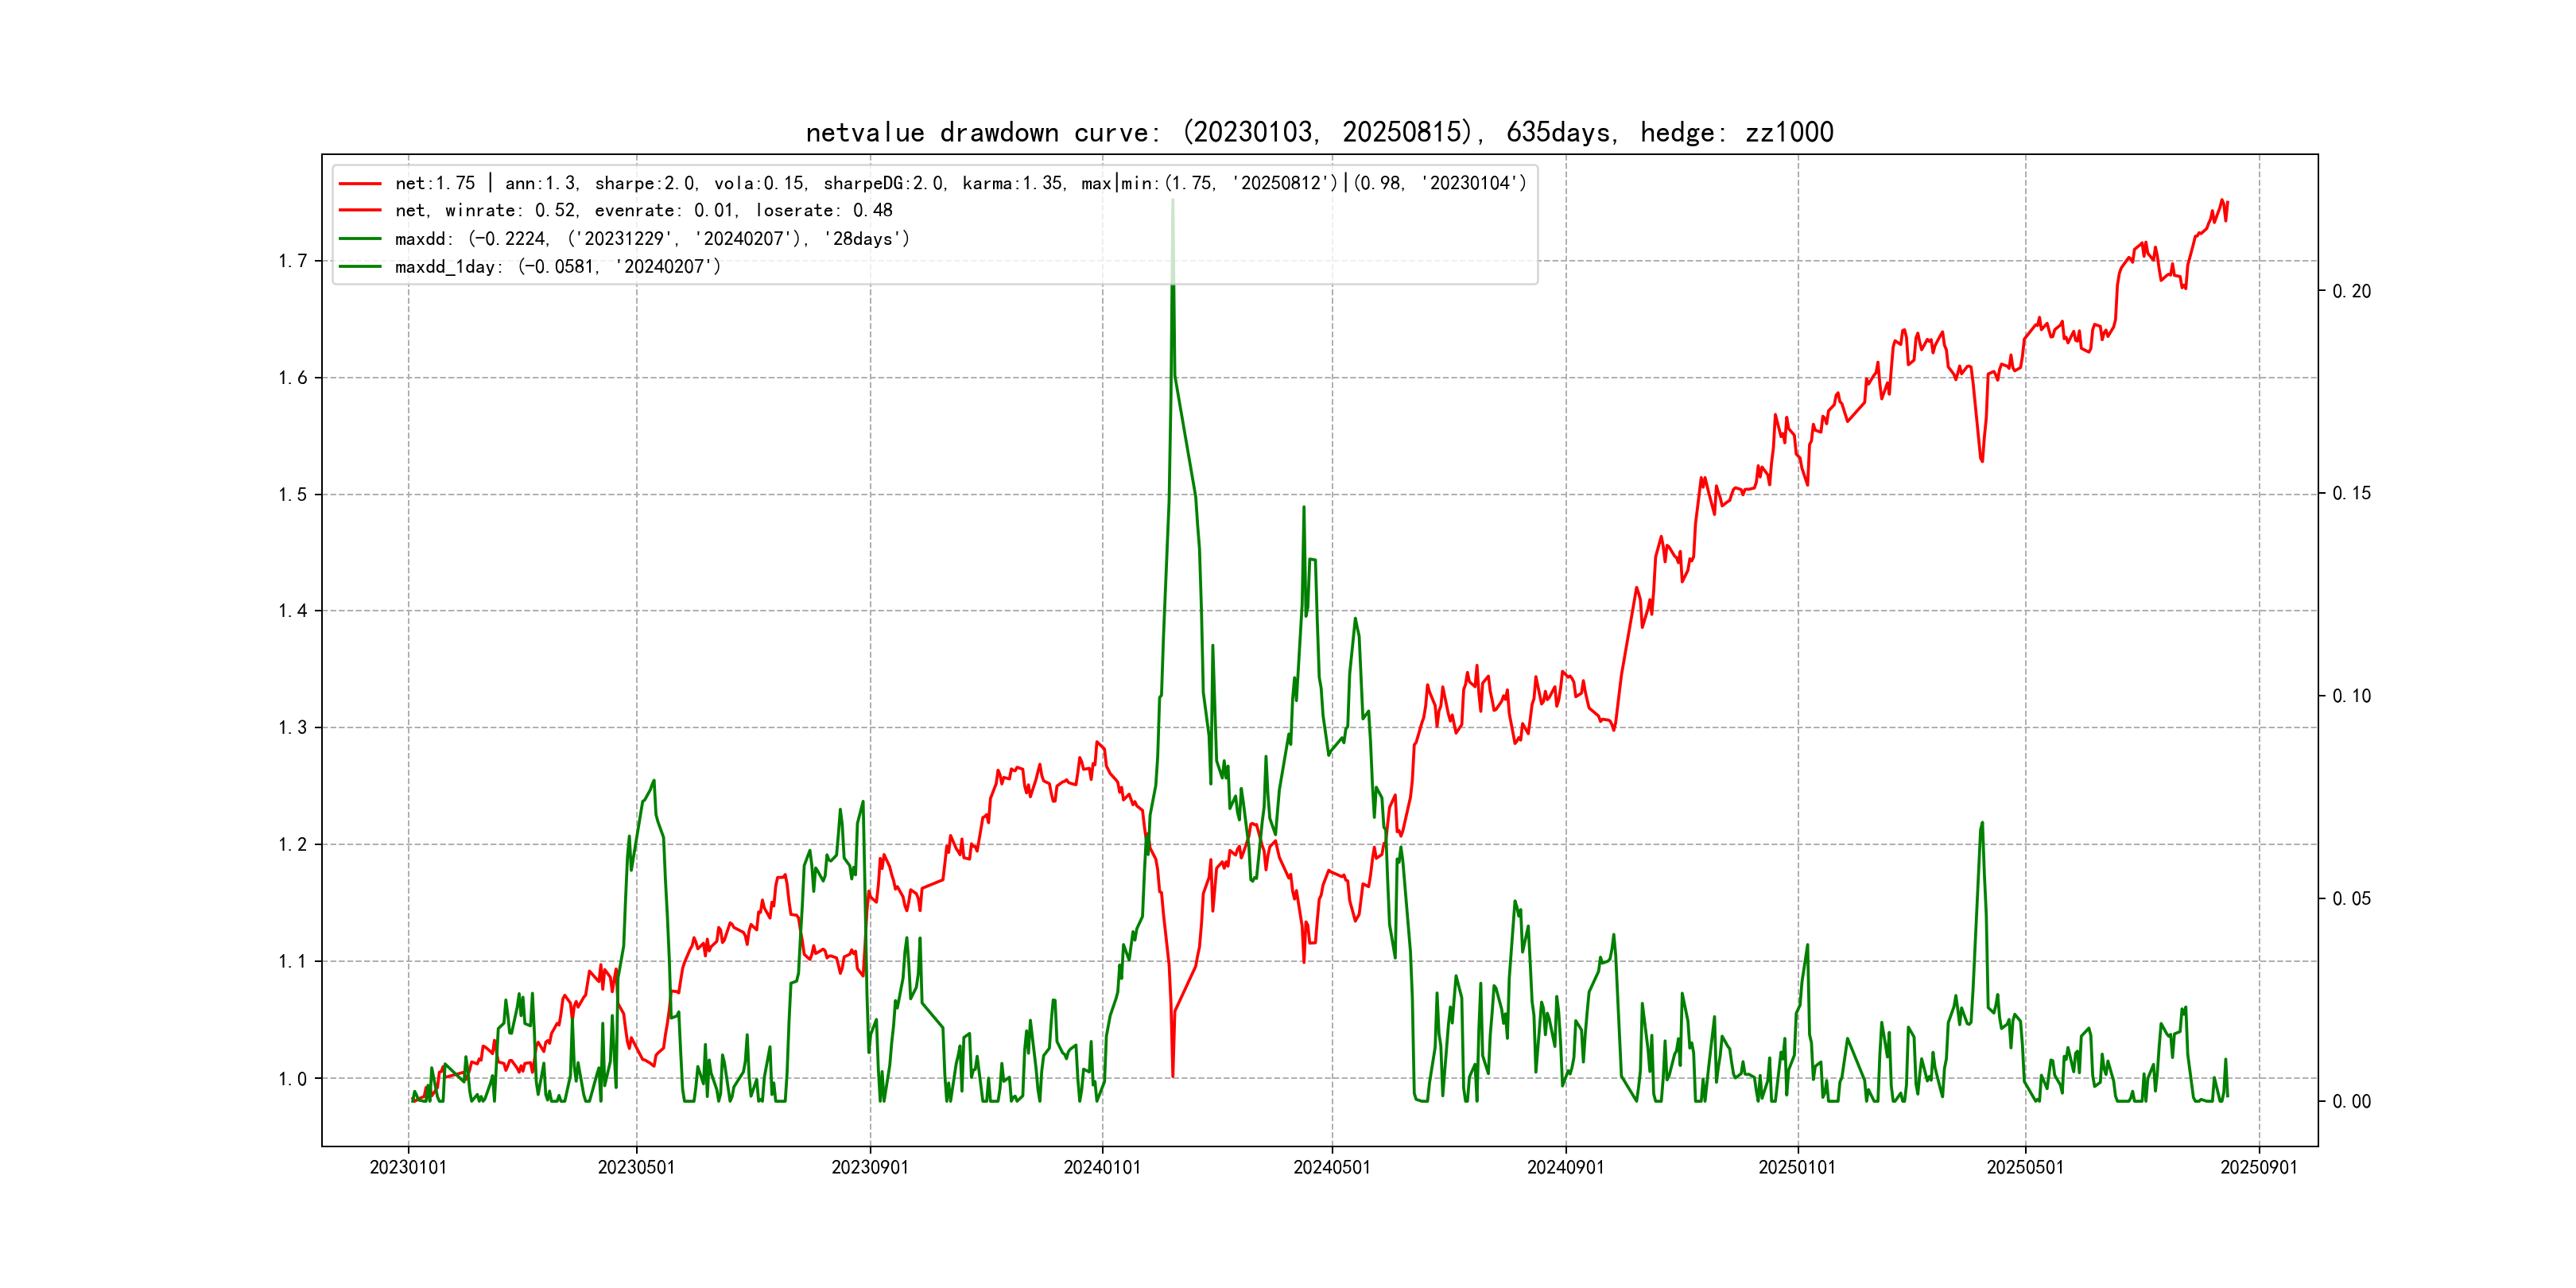This screenshot has height=1288, width=2576.
Task: Click the 20250501 x-axis date label
Action: point(2025,1167)
